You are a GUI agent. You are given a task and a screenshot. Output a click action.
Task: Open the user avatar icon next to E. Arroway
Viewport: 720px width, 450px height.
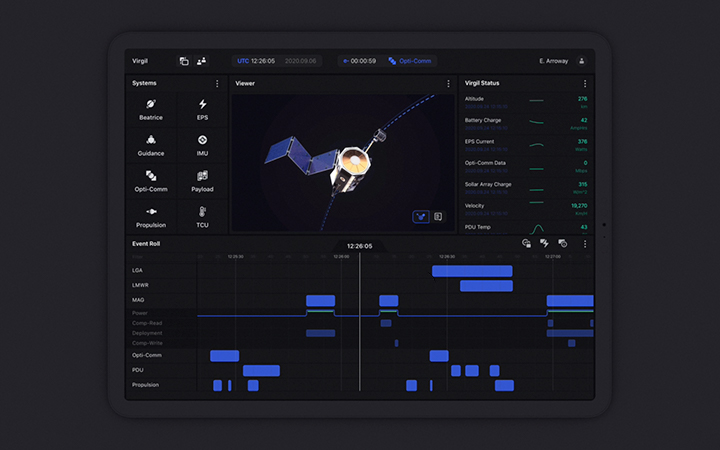pyautogui.click(x=581, y=61)
